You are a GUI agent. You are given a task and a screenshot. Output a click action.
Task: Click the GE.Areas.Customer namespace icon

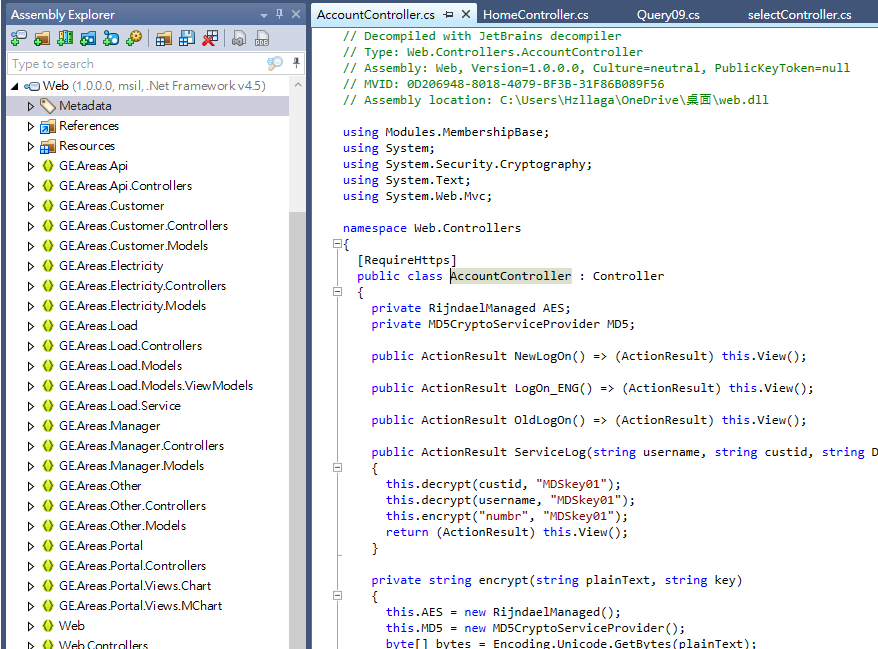pyautogui.click(x=48, y=206)
